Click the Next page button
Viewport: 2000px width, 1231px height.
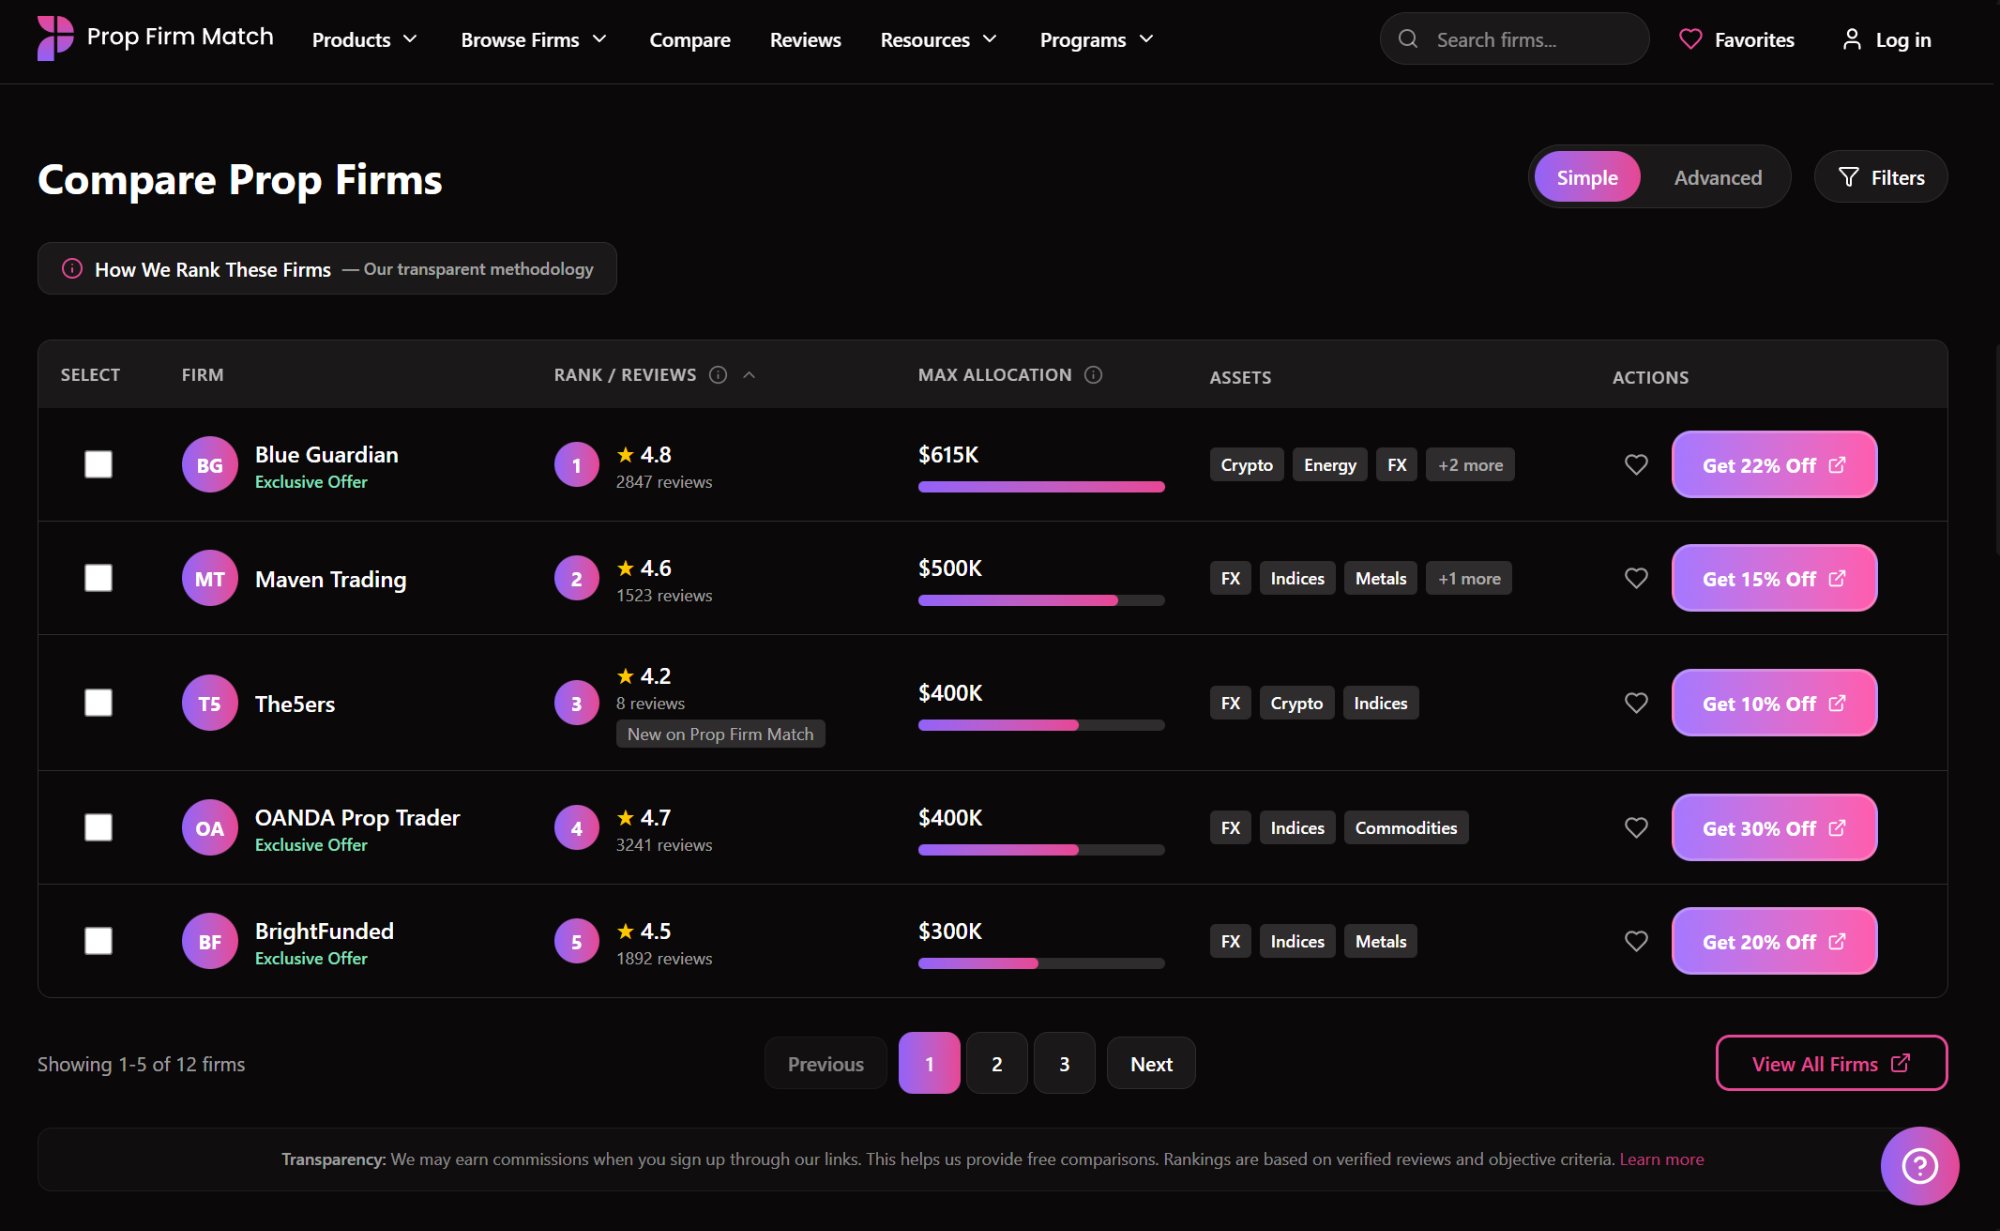[x=1151, y=1063]
